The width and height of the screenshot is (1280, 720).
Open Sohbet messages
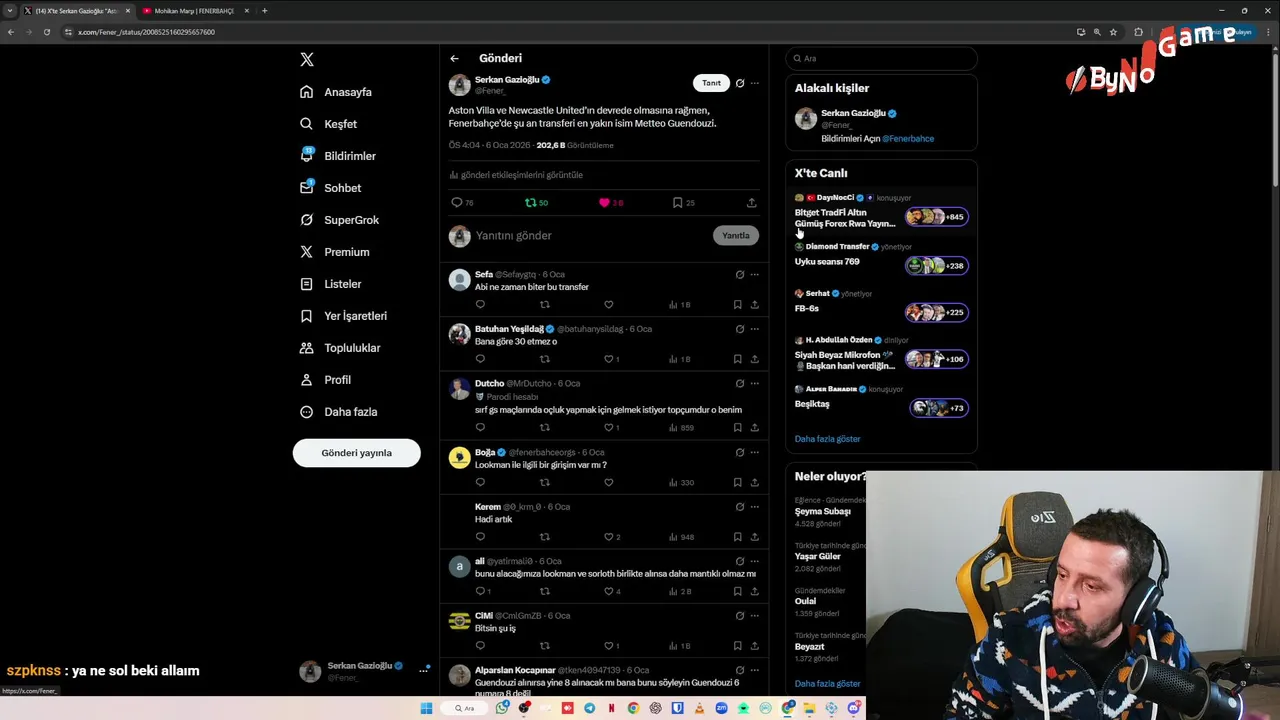coord(331,188)
